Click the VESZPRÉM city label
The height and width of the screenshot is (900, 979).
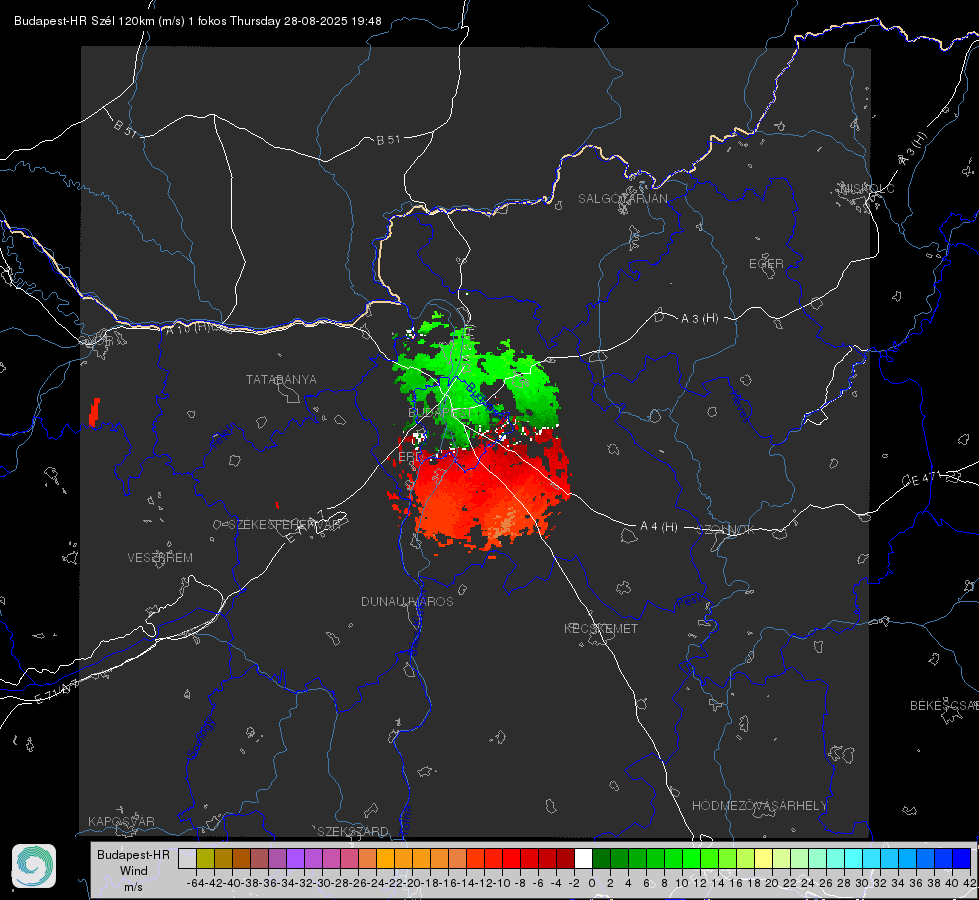(160, 557)
